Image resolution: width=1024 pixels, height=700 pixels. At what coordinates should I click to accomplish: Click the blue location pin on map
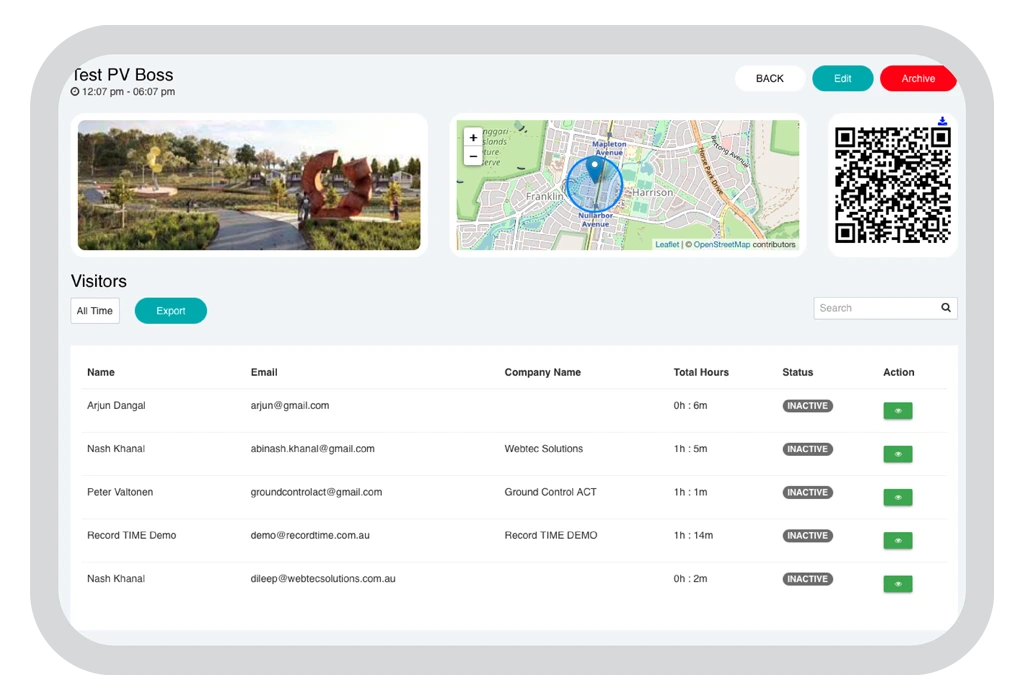594,169
